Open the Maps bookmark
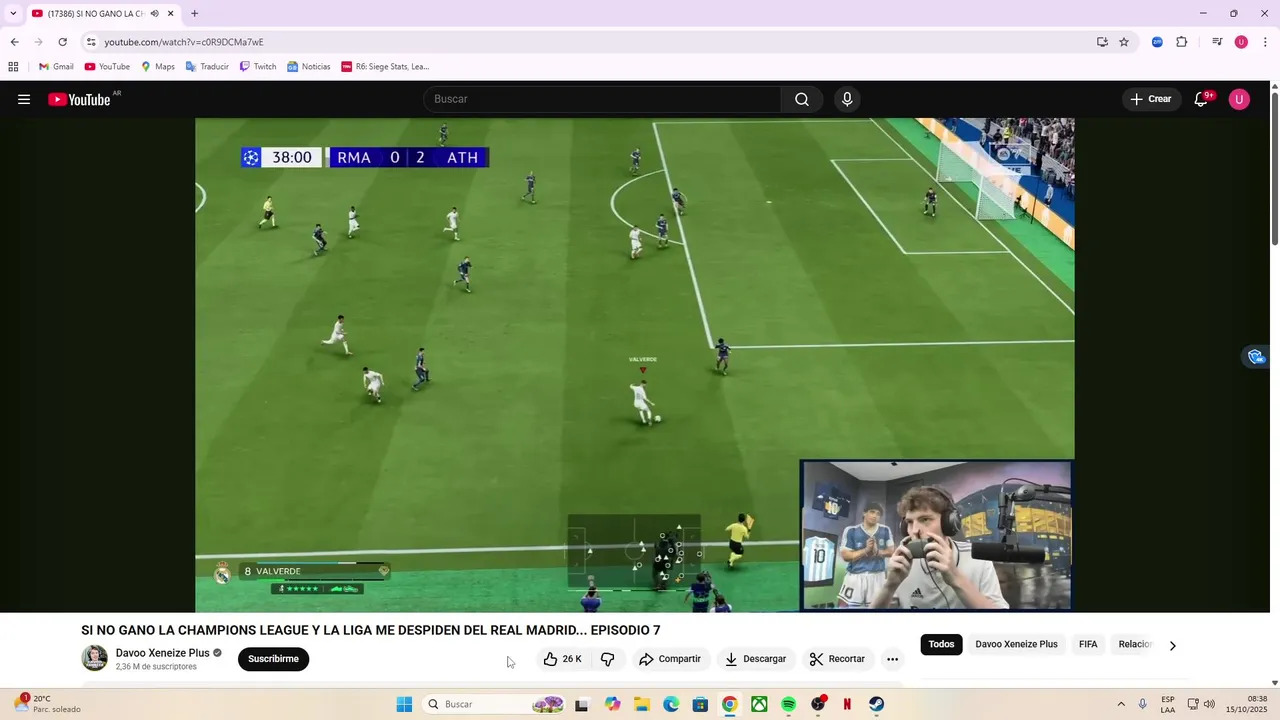This screenshot has height=720, width=1280. coord(157,67)
